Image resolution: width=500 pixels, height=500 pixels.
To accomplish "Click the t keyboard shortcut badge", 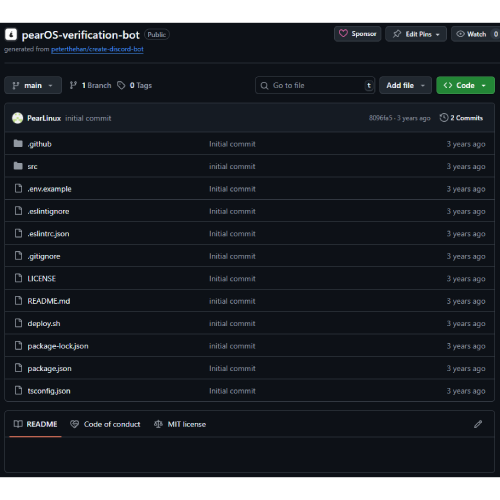I will coord(369,86).
